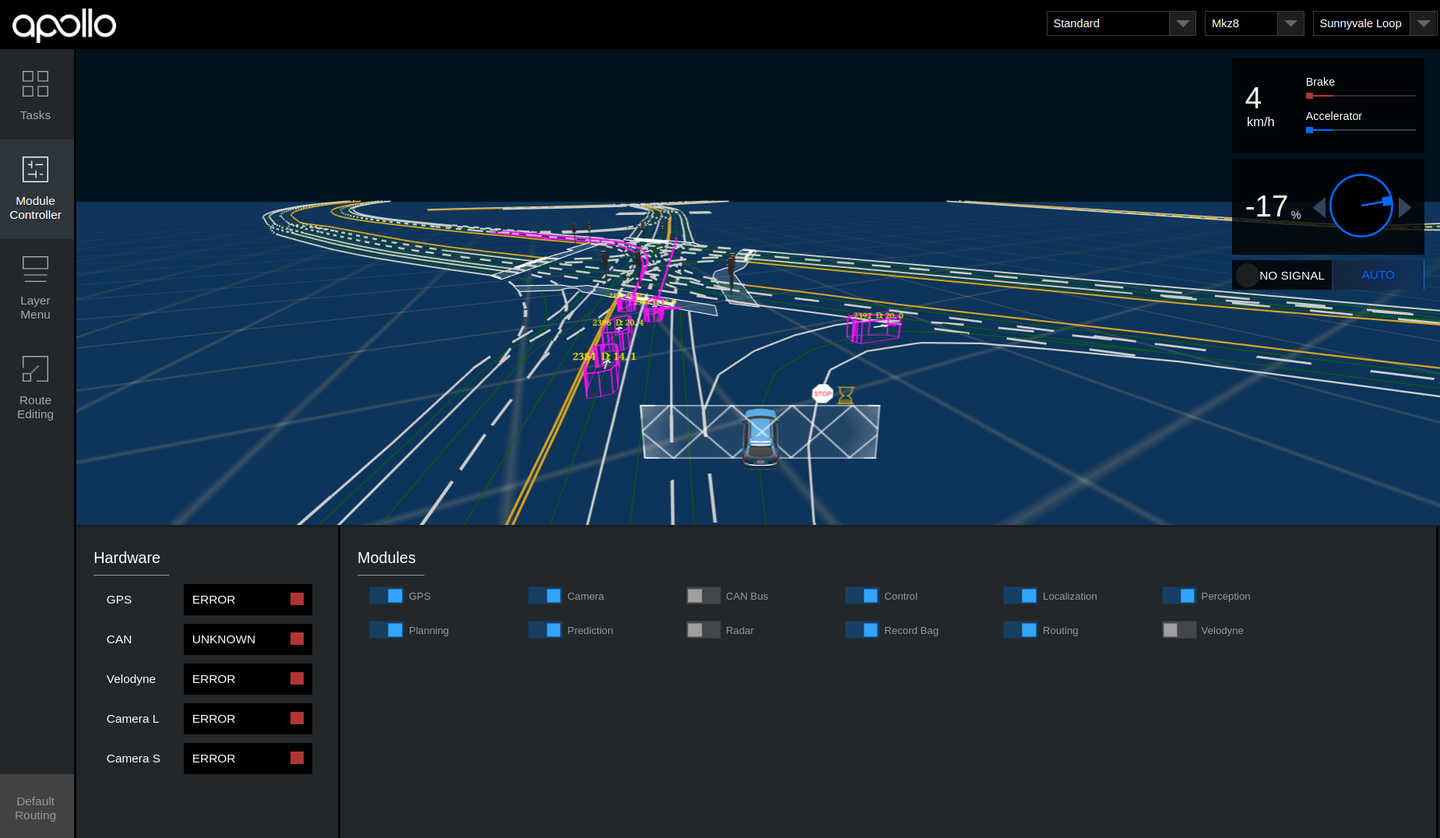Viewport: 1440px width, 838px height.
Task: Click the Default Routing button
Action: pyautogui.click(x=36, y=807)
